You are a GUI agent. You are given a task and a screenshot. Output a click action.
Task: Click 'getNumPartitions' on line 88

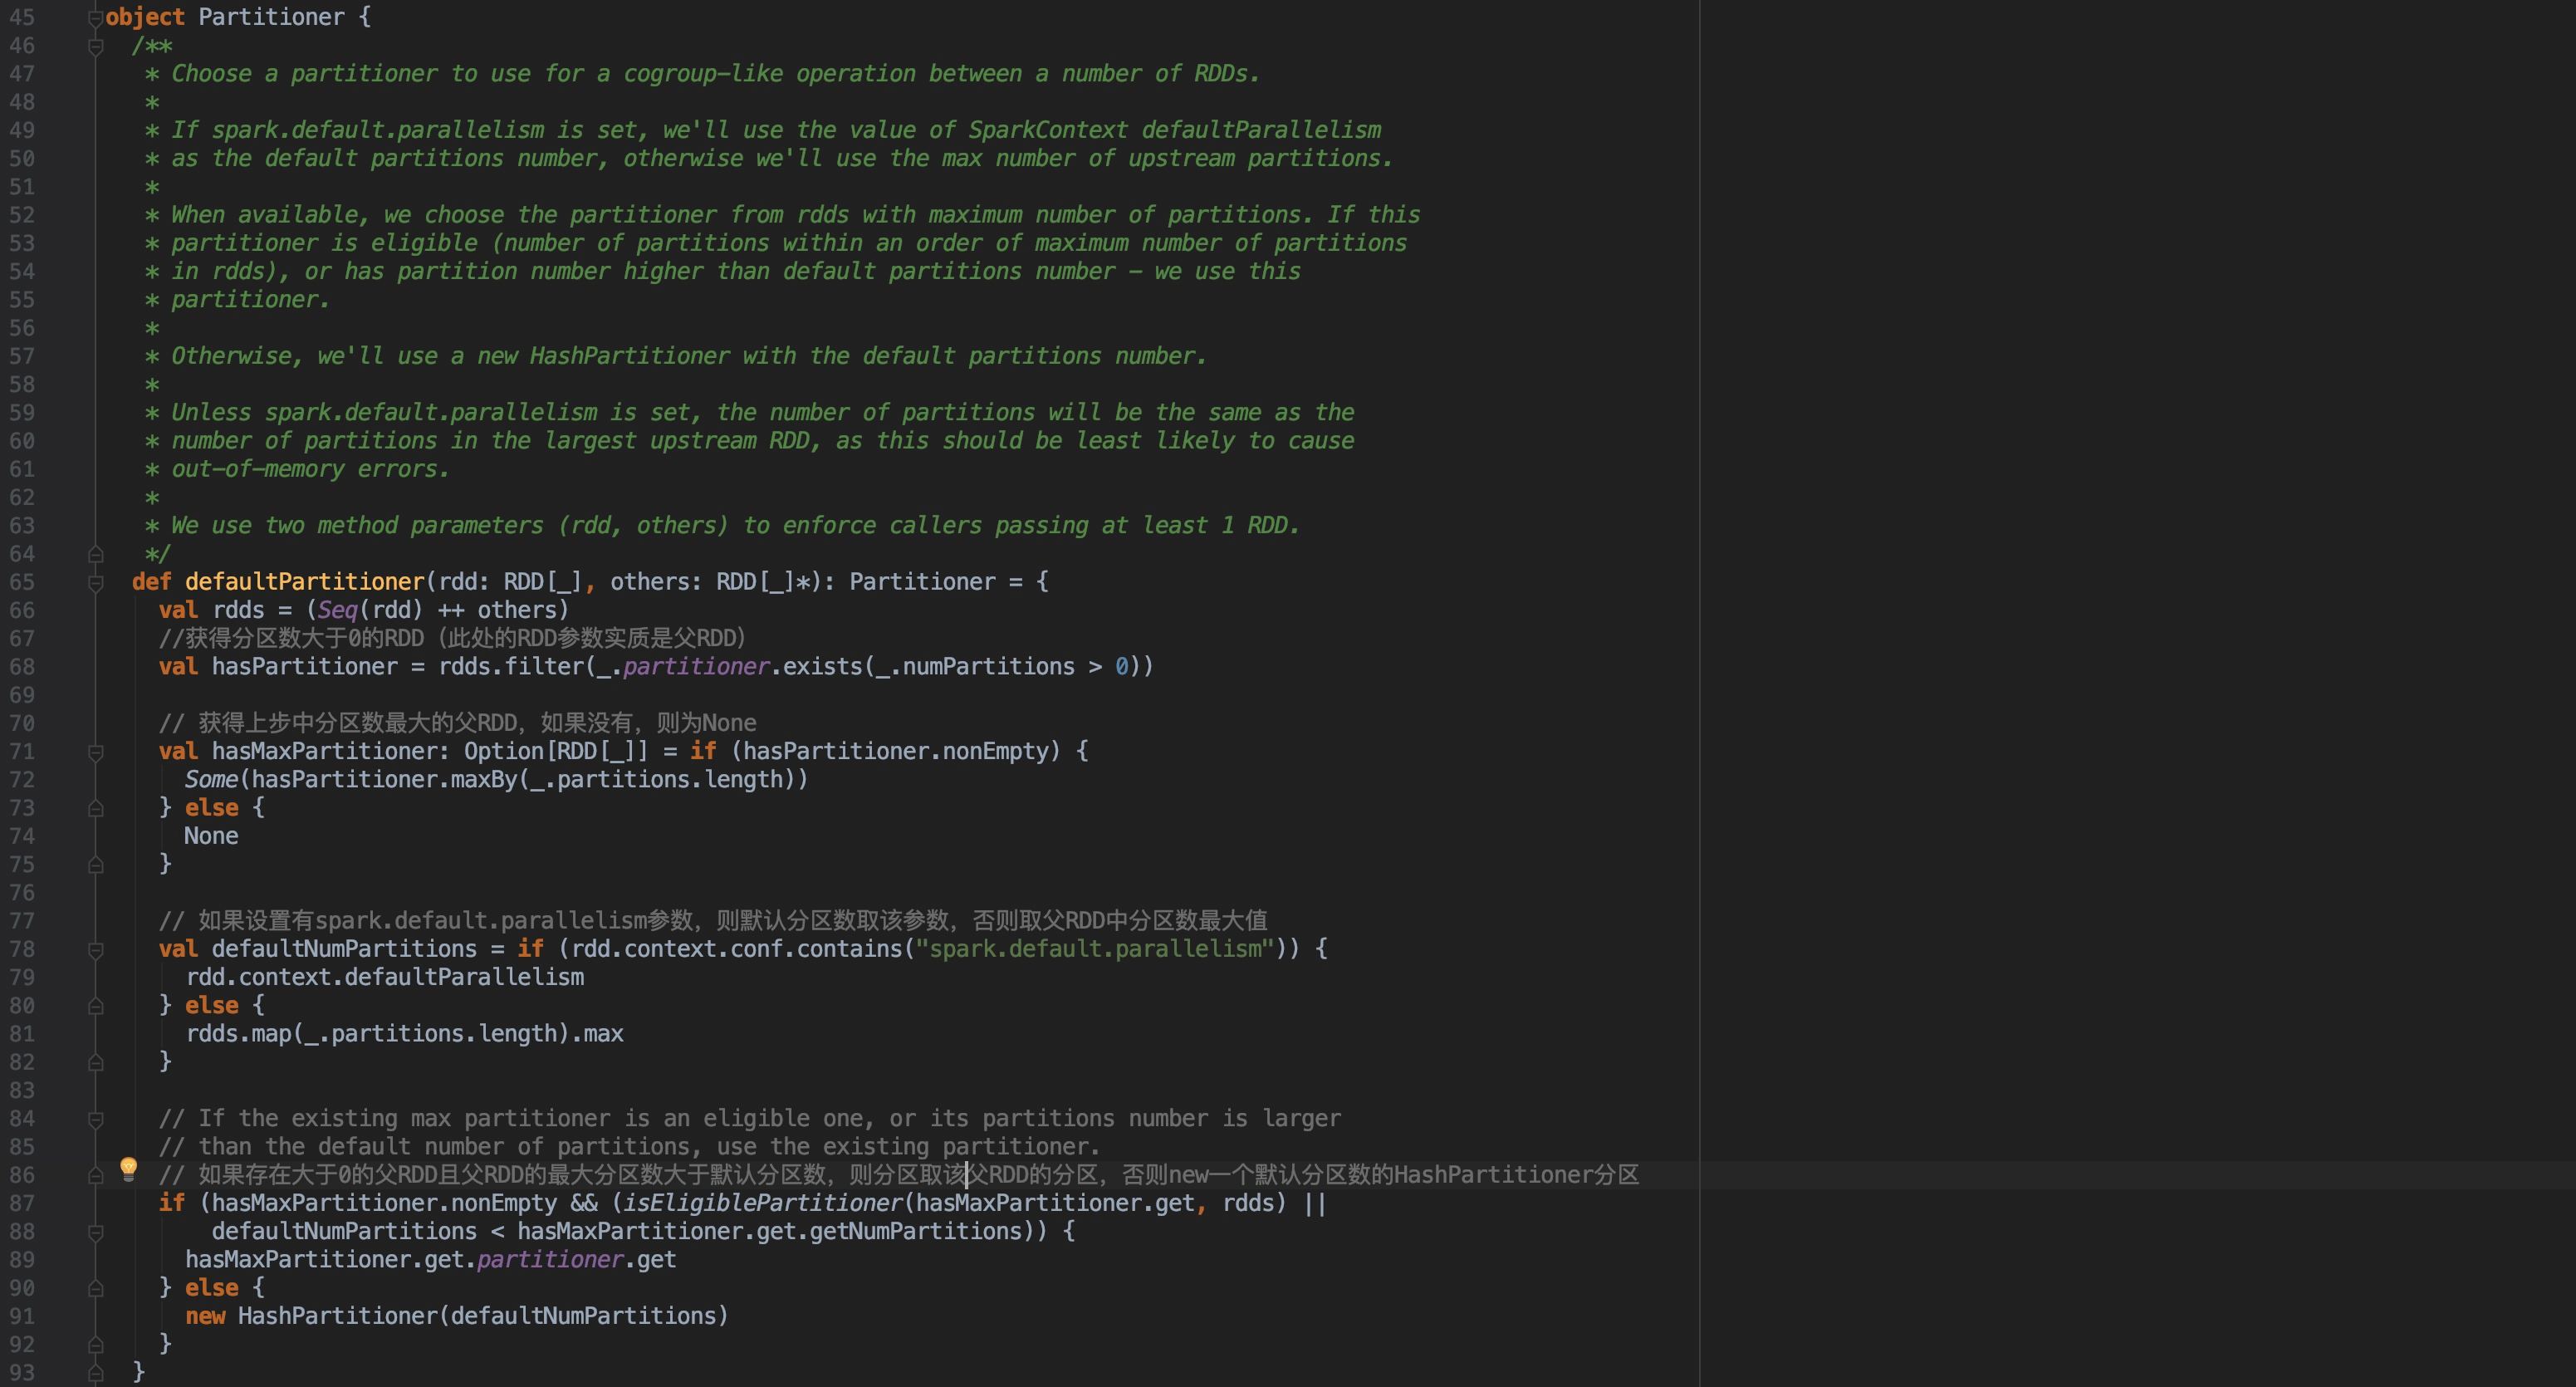click(916, 1232)
